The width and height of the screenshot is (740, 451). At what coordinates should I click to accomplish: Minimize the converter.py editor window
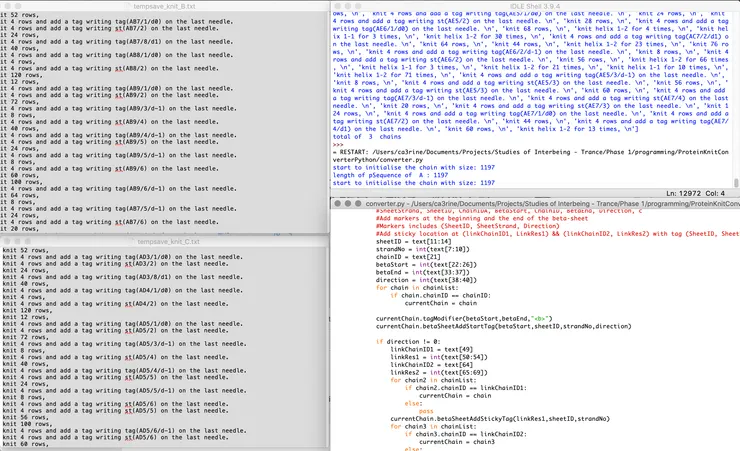coord(348,203)
